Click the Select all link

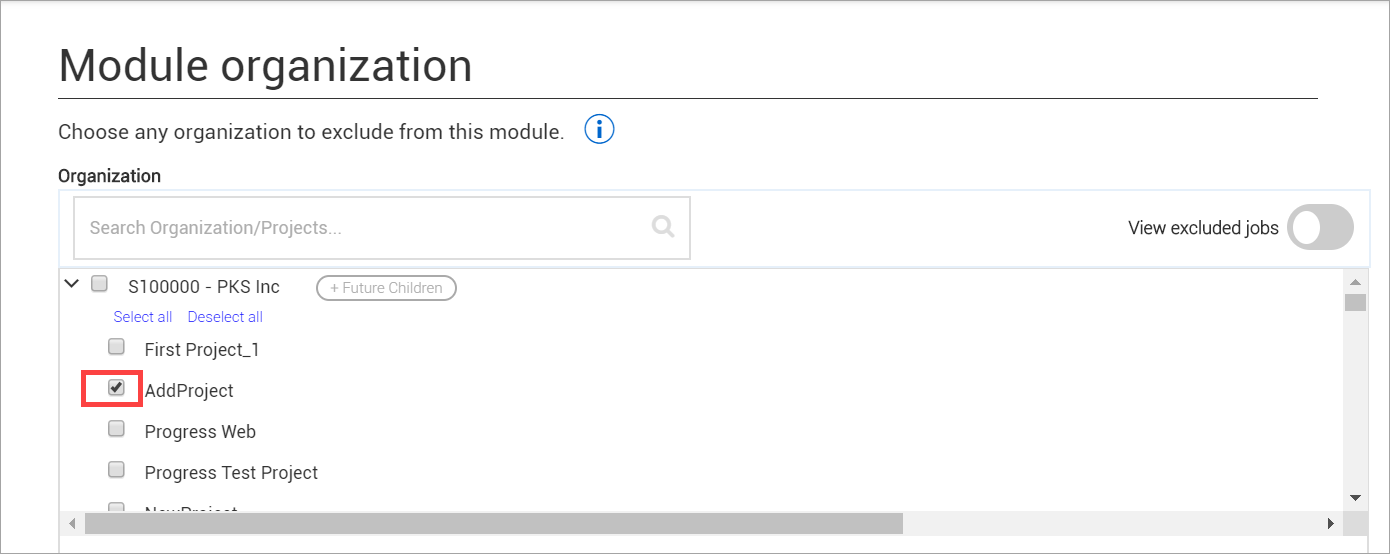point(143,317)
